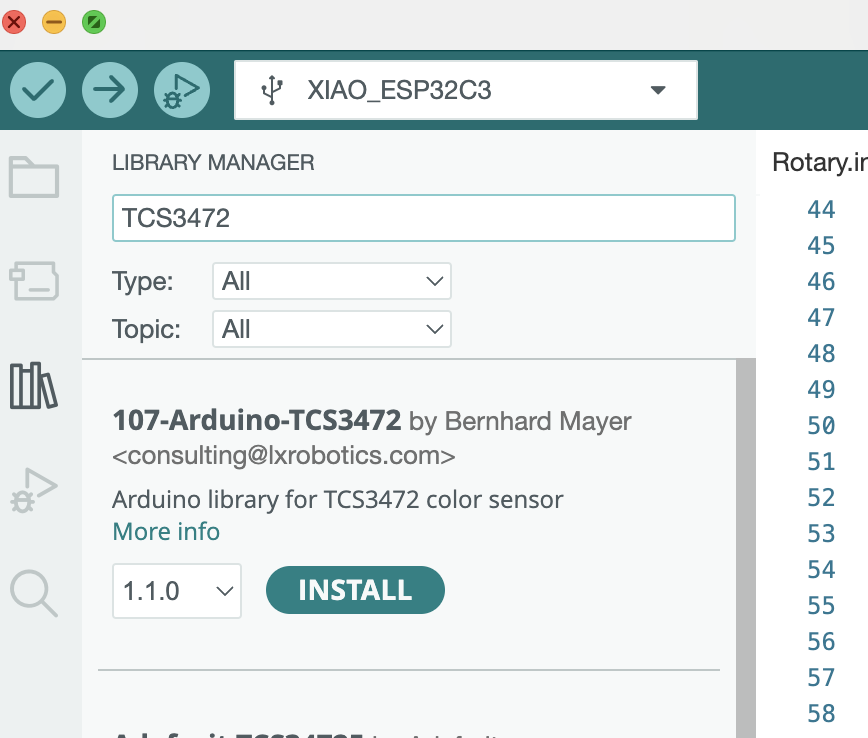Click line number 58 in editor gutter
The height and width of the screenshot is (738, 868).
[x=821, y=714]
